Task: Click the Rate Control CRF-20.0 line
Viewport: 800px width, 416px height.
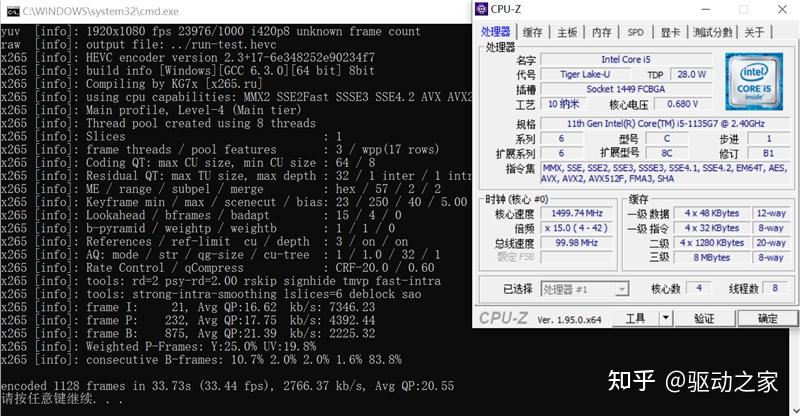Action: [x=218, y=268]
